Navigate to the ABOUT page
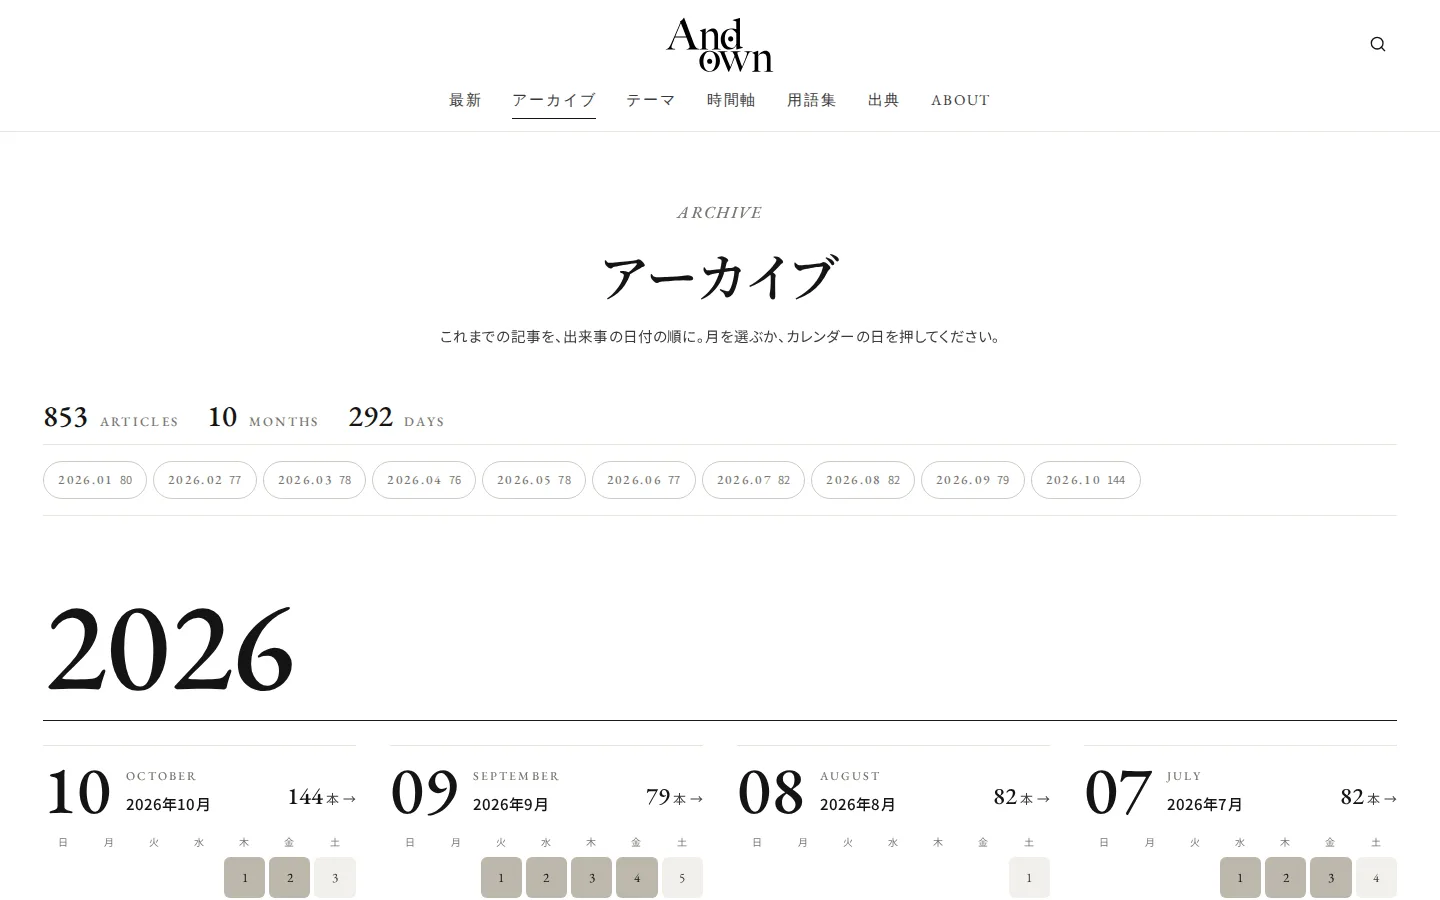Screen dimensions: 1440x900 pyautogui.click(x=961, y=100)
